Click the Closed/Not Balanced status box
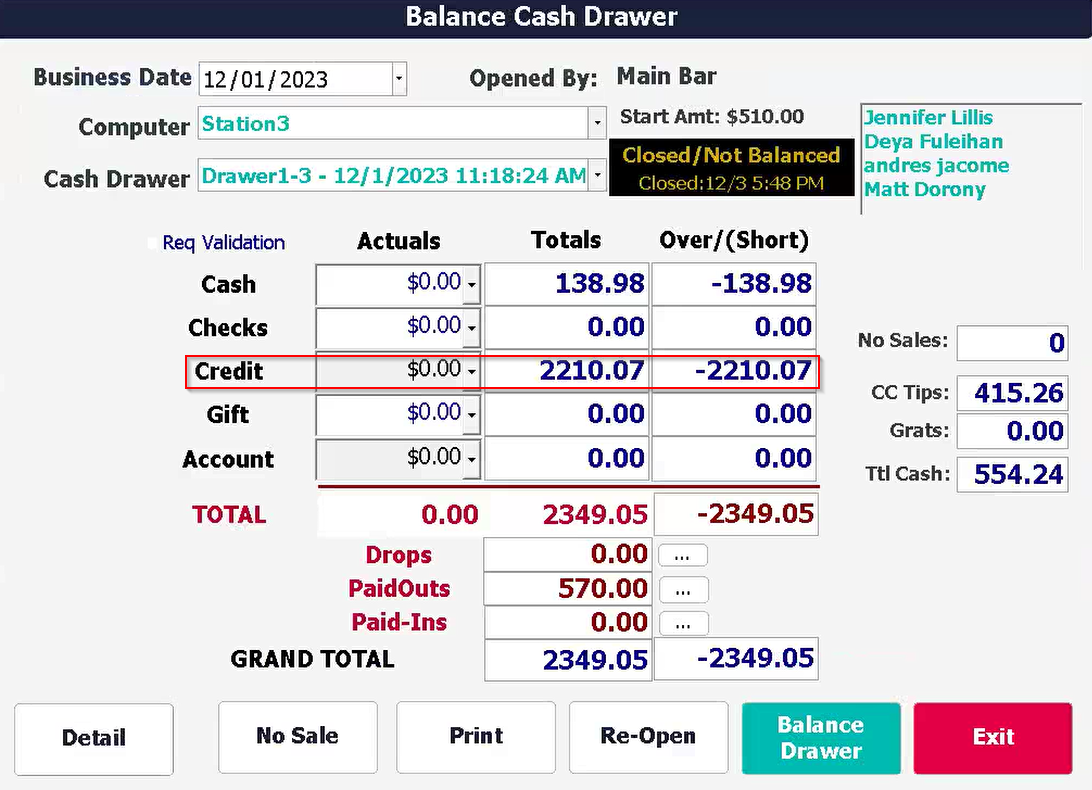Screen dimensions: 1092x790 [x=732, y=167]
